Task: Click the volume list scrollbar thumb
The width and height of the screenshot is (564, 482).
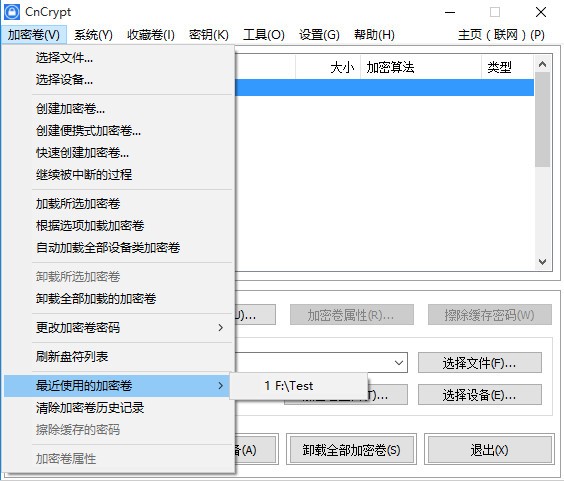Action: coord(542,120)
